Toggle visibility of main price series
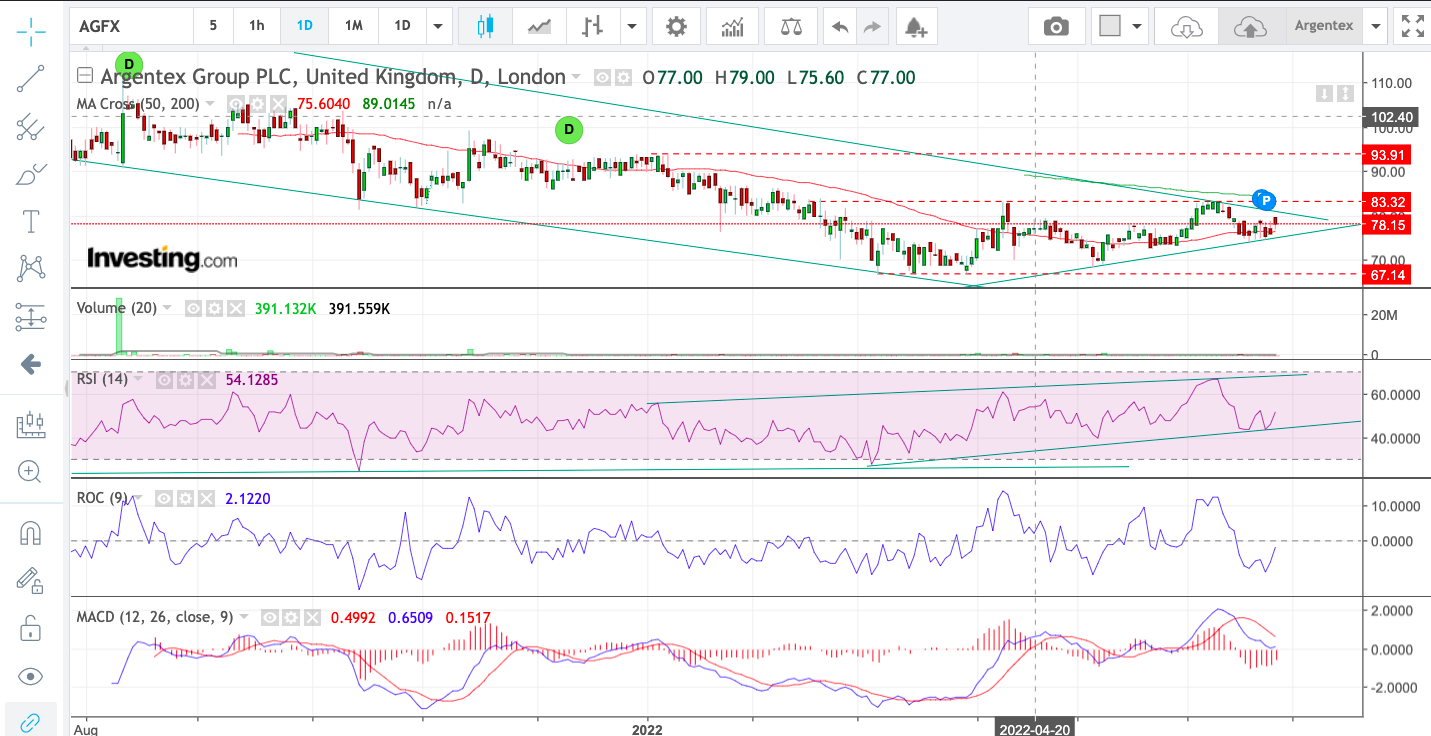Viewport: 1431px width, 736px height. click(602, 77)
